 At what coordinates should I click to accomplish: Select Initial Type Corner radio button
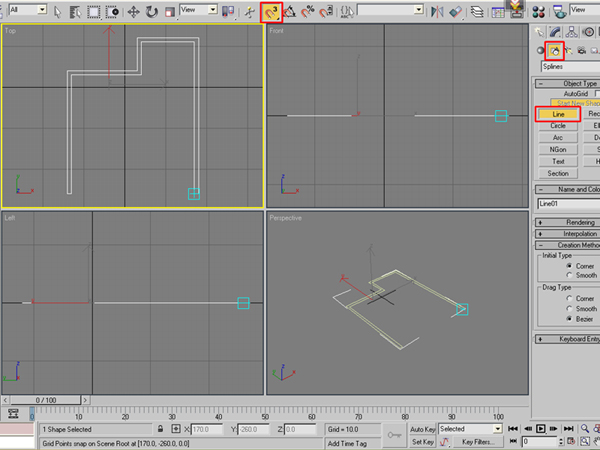(x=569, y=266)
